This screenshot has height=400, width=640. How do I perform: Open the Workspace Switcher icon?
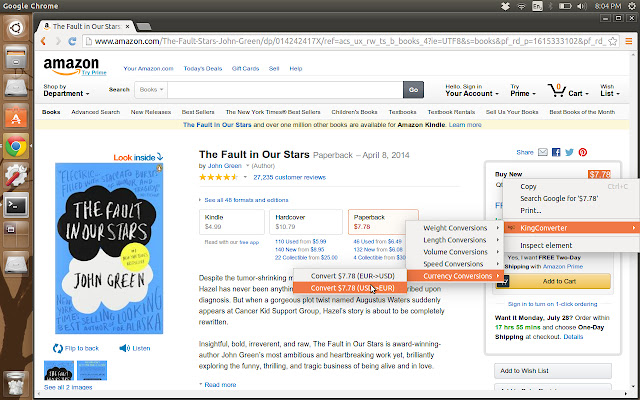click(16, 234)
